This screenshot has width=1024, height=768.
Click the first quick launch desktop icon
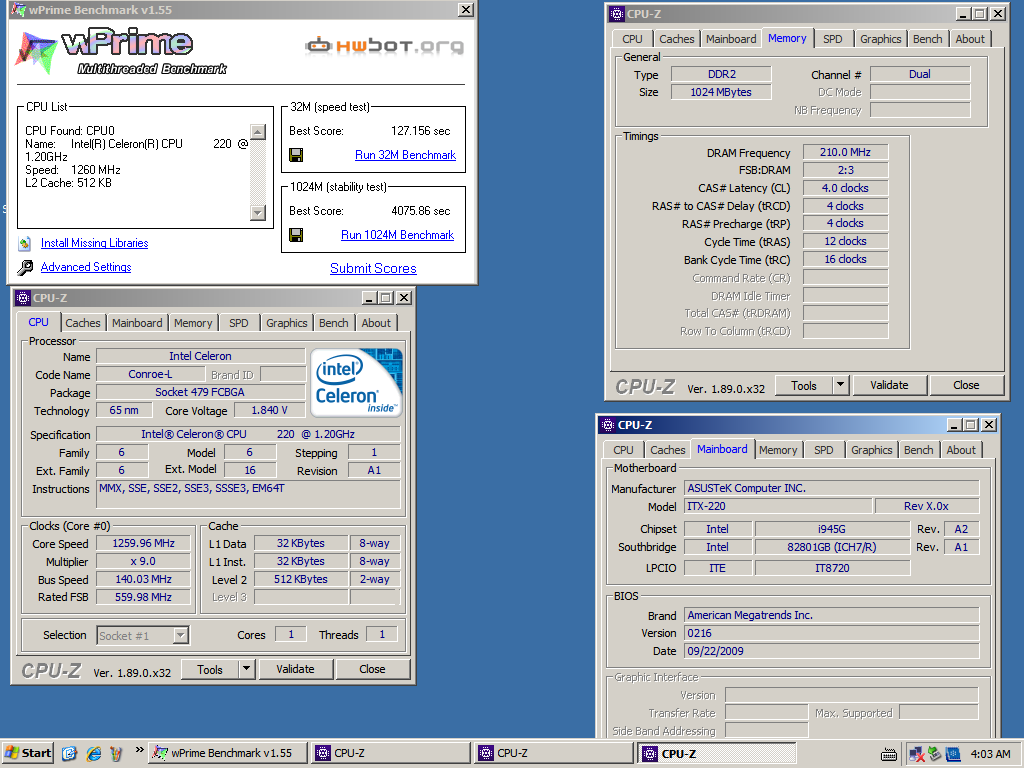point(69,754)
